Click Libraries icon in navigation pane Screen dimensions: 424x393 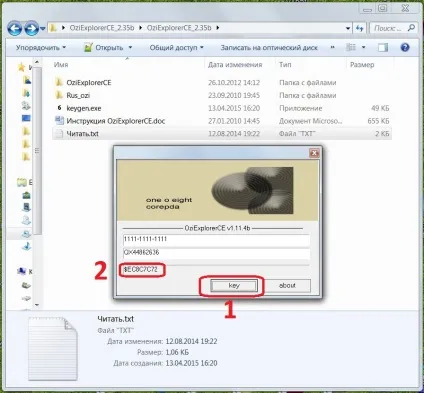[x=22, y=182]
